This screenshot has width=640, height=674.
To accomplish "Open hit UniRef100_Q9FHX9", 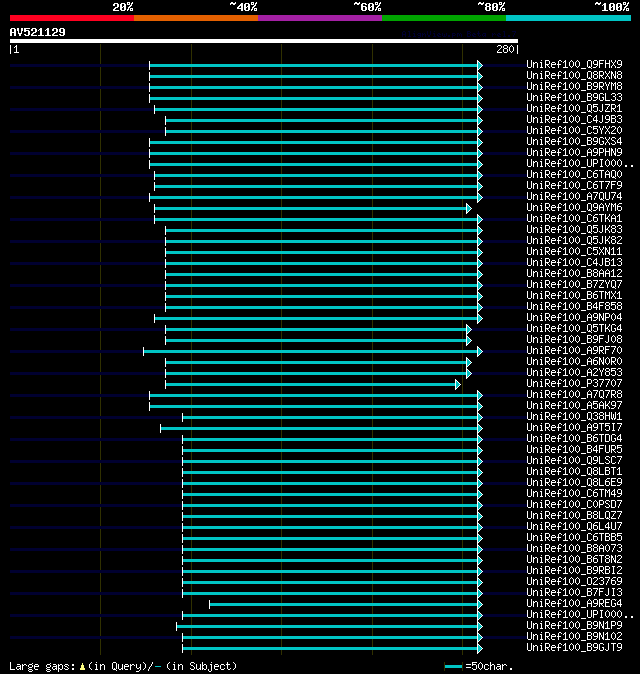I will (x=574, y=64).
